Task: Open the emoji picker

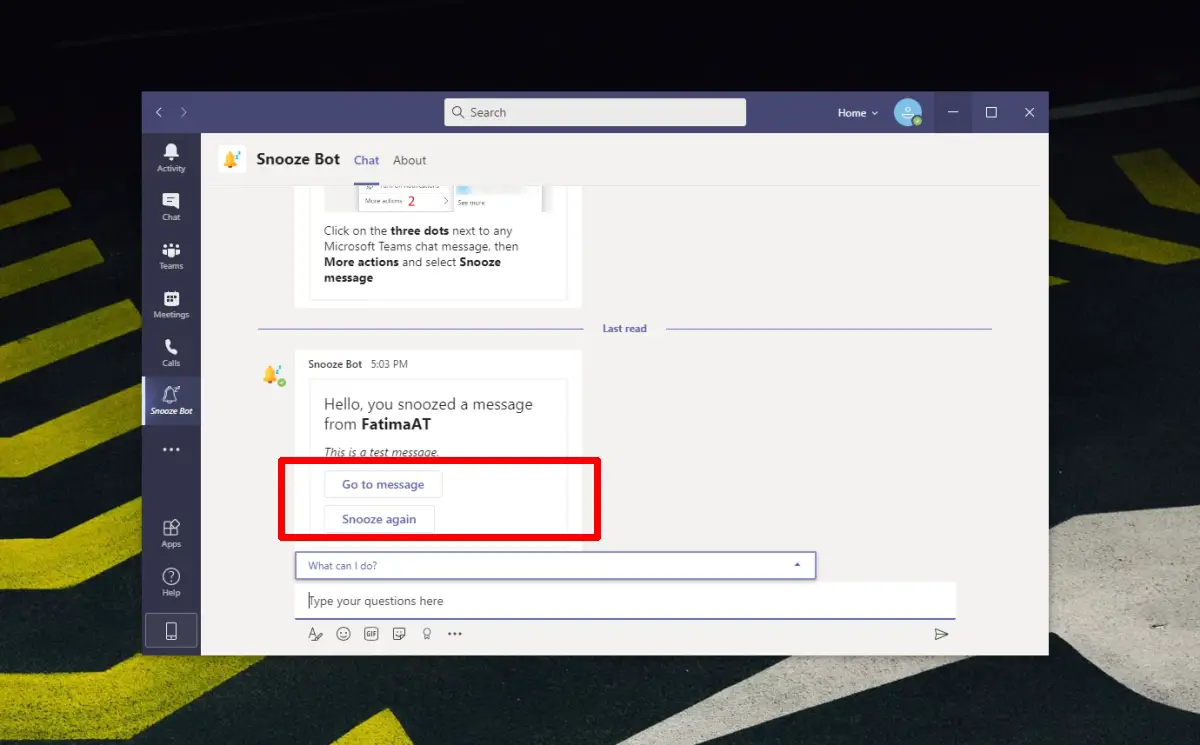Action: tap(343, 634)
